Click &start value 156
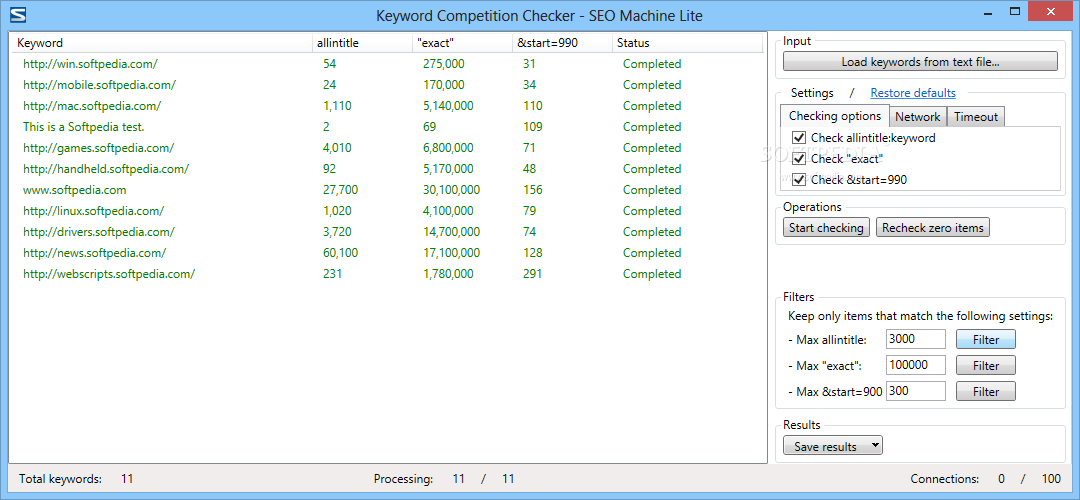 532,190
